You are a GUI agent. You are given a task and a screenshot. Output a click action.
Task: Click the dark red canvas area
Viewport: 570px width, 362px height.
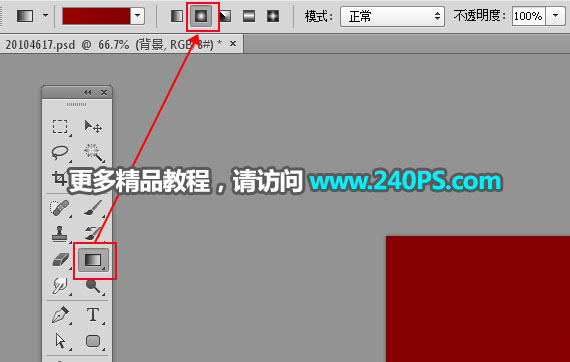pyautogui.click(x=478, y=299)
